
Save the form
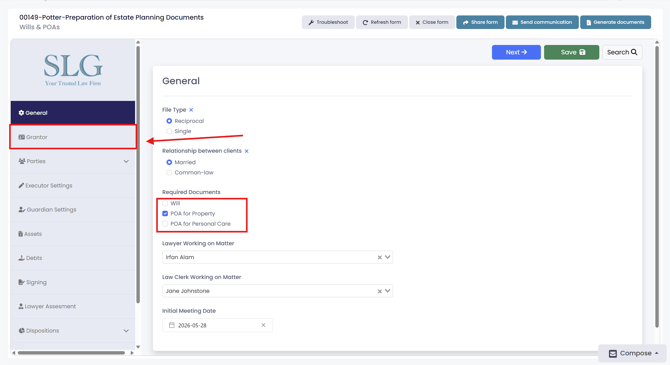(571, 52)
